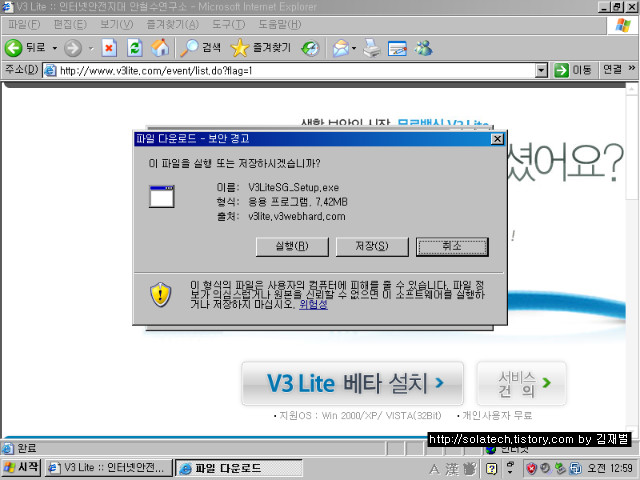Open the 파일(F) menu

point(24,24)
